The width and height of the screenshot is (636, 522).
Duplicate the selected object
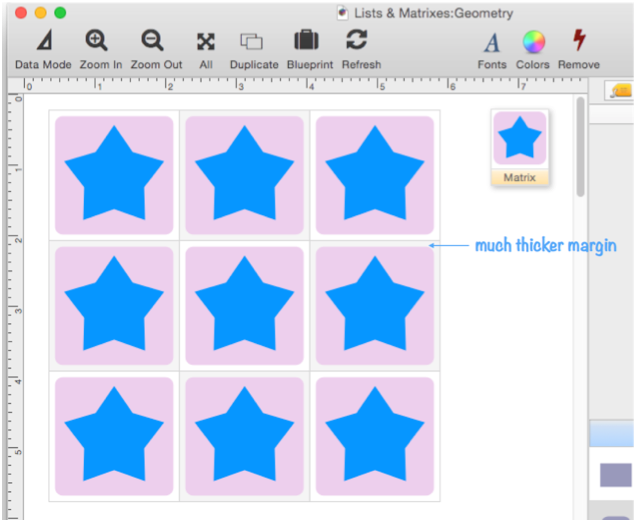point(254,49)
